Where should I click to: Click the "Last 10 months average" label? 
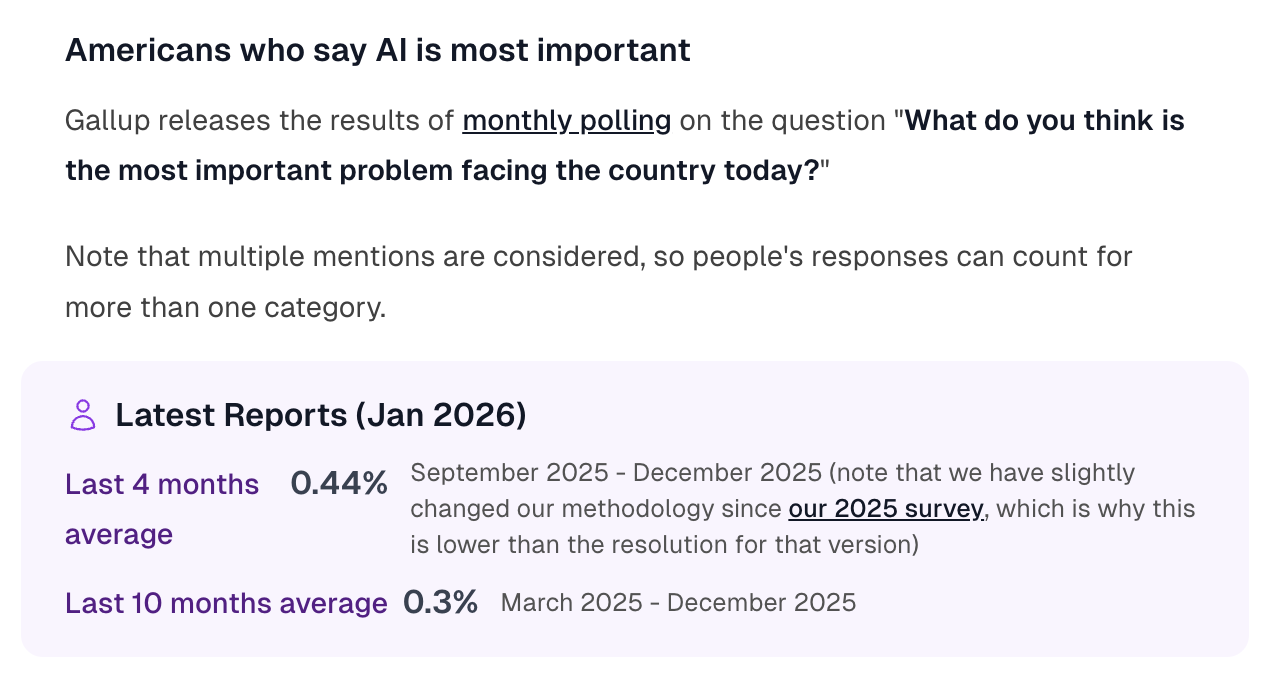coord(226,603)
